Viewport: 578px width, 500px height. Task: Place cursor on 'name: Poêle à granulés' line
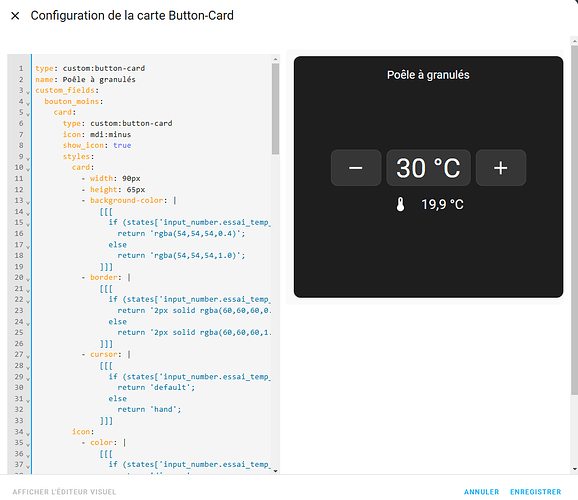tap(85, 80)
